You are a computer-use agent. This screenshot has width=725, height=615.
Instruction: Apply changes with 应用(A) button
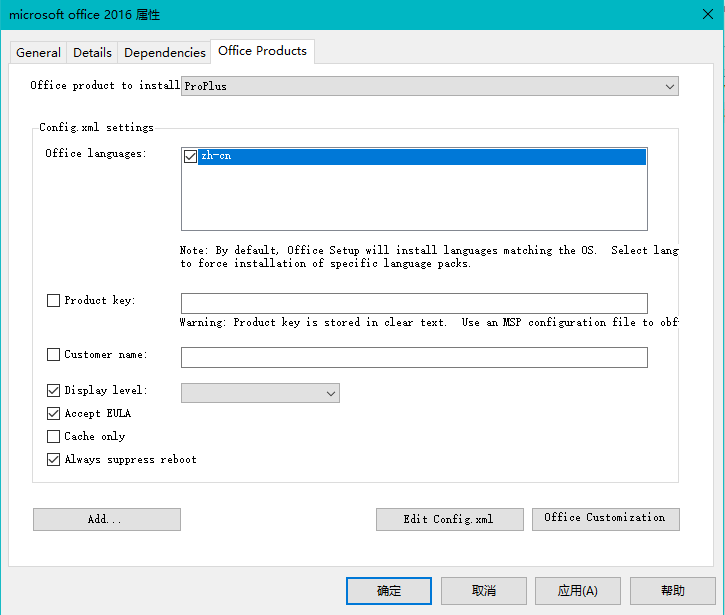coord(578,590)
